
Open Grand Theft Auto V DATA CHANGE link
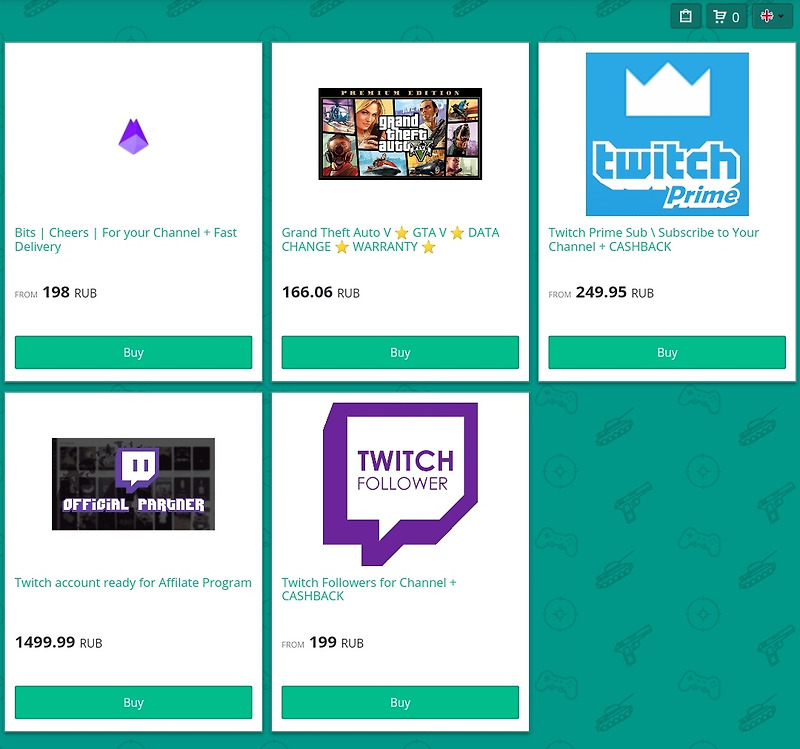coord(390,239)
